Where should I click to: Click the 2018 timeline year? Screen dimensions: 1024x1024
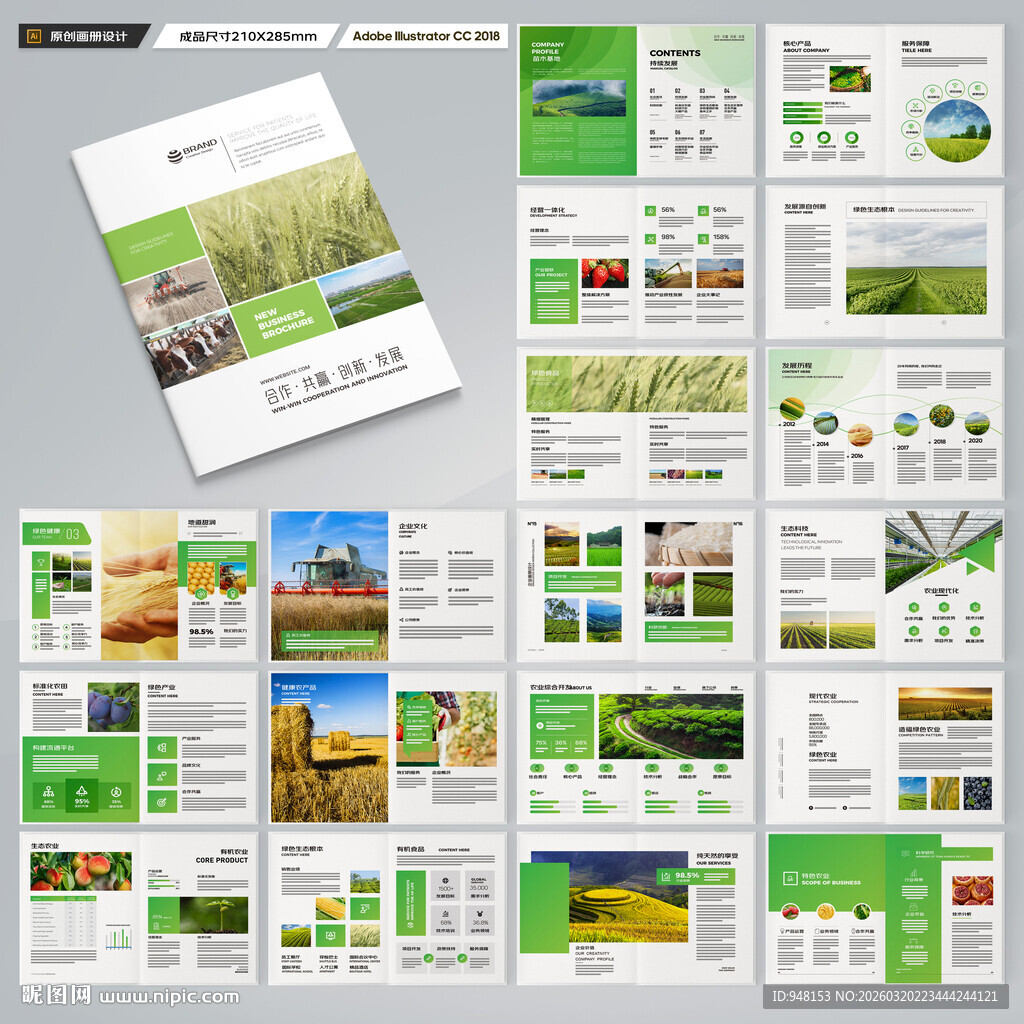point(939,442)
